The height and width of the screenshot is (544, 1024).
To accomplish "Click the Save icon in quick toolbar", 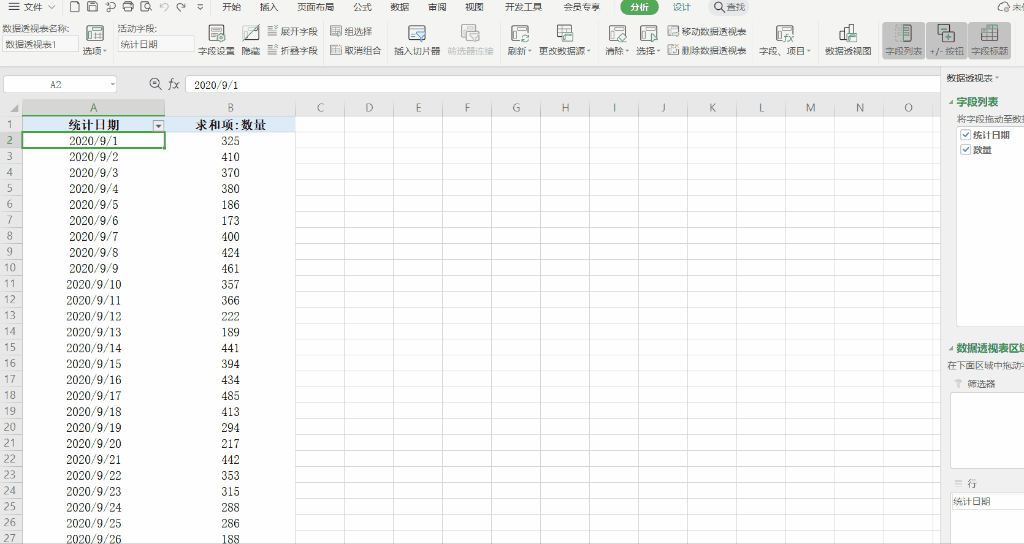I will 93,7.
